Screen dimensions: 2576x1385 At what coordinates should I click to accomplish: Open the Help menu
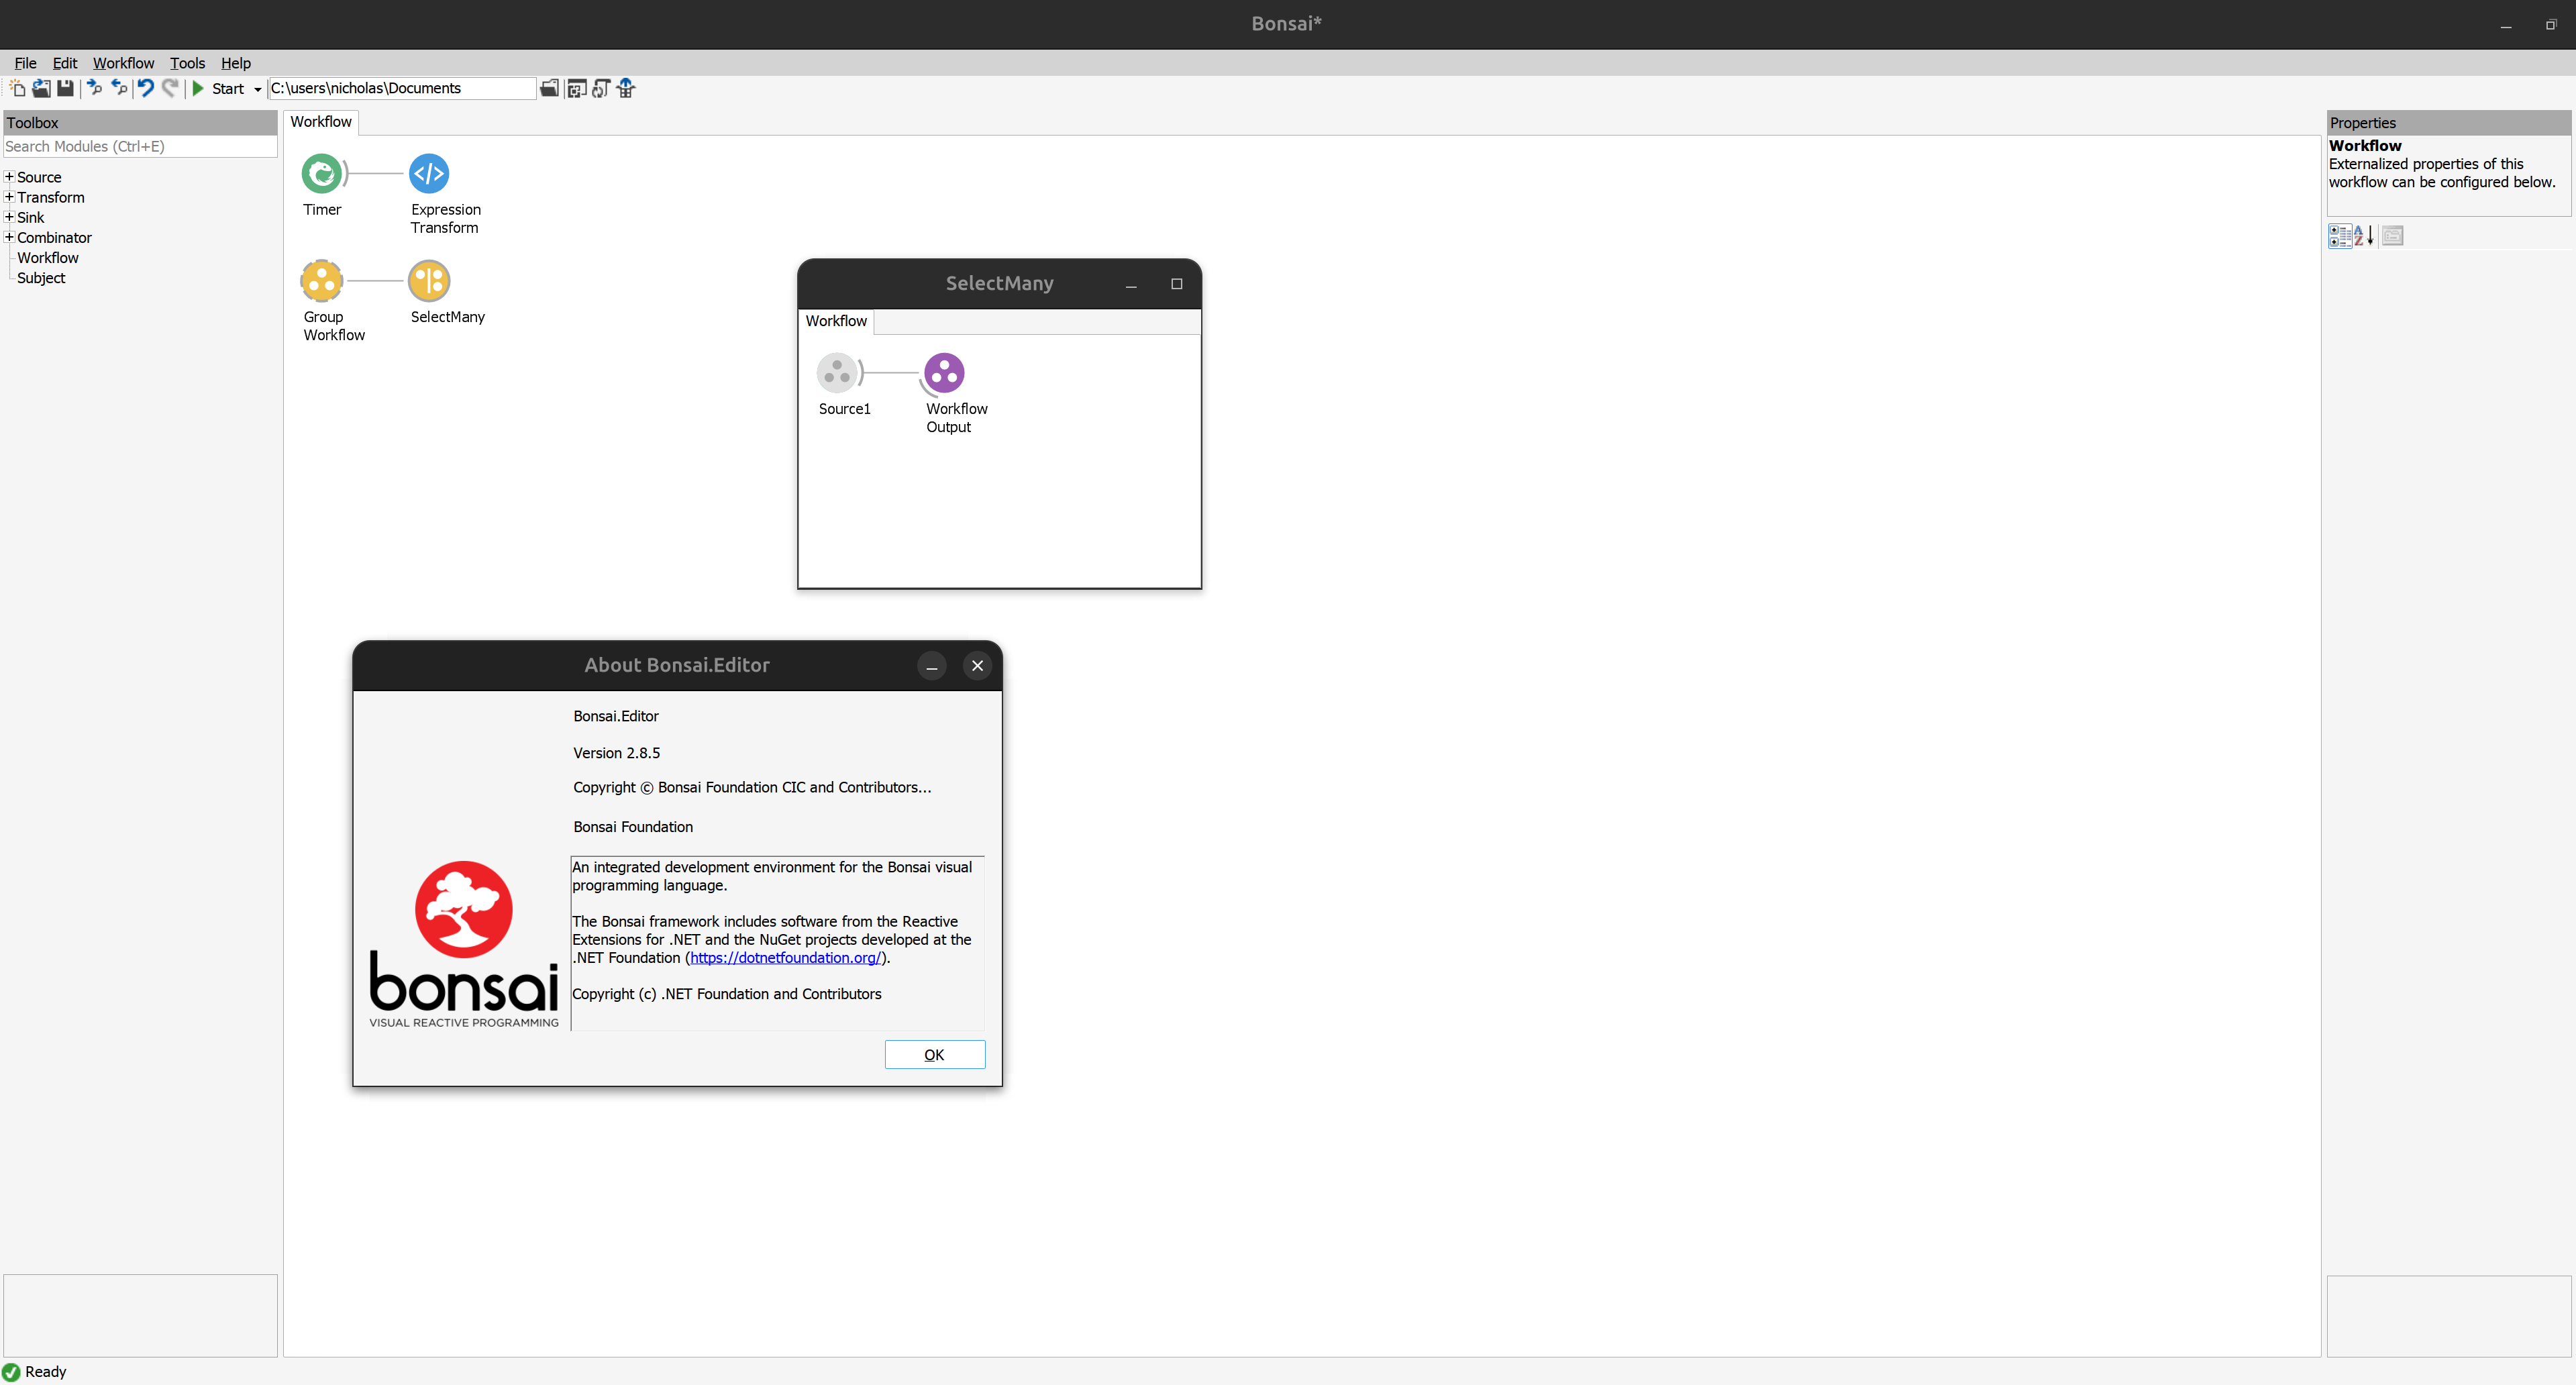[236, 63]
